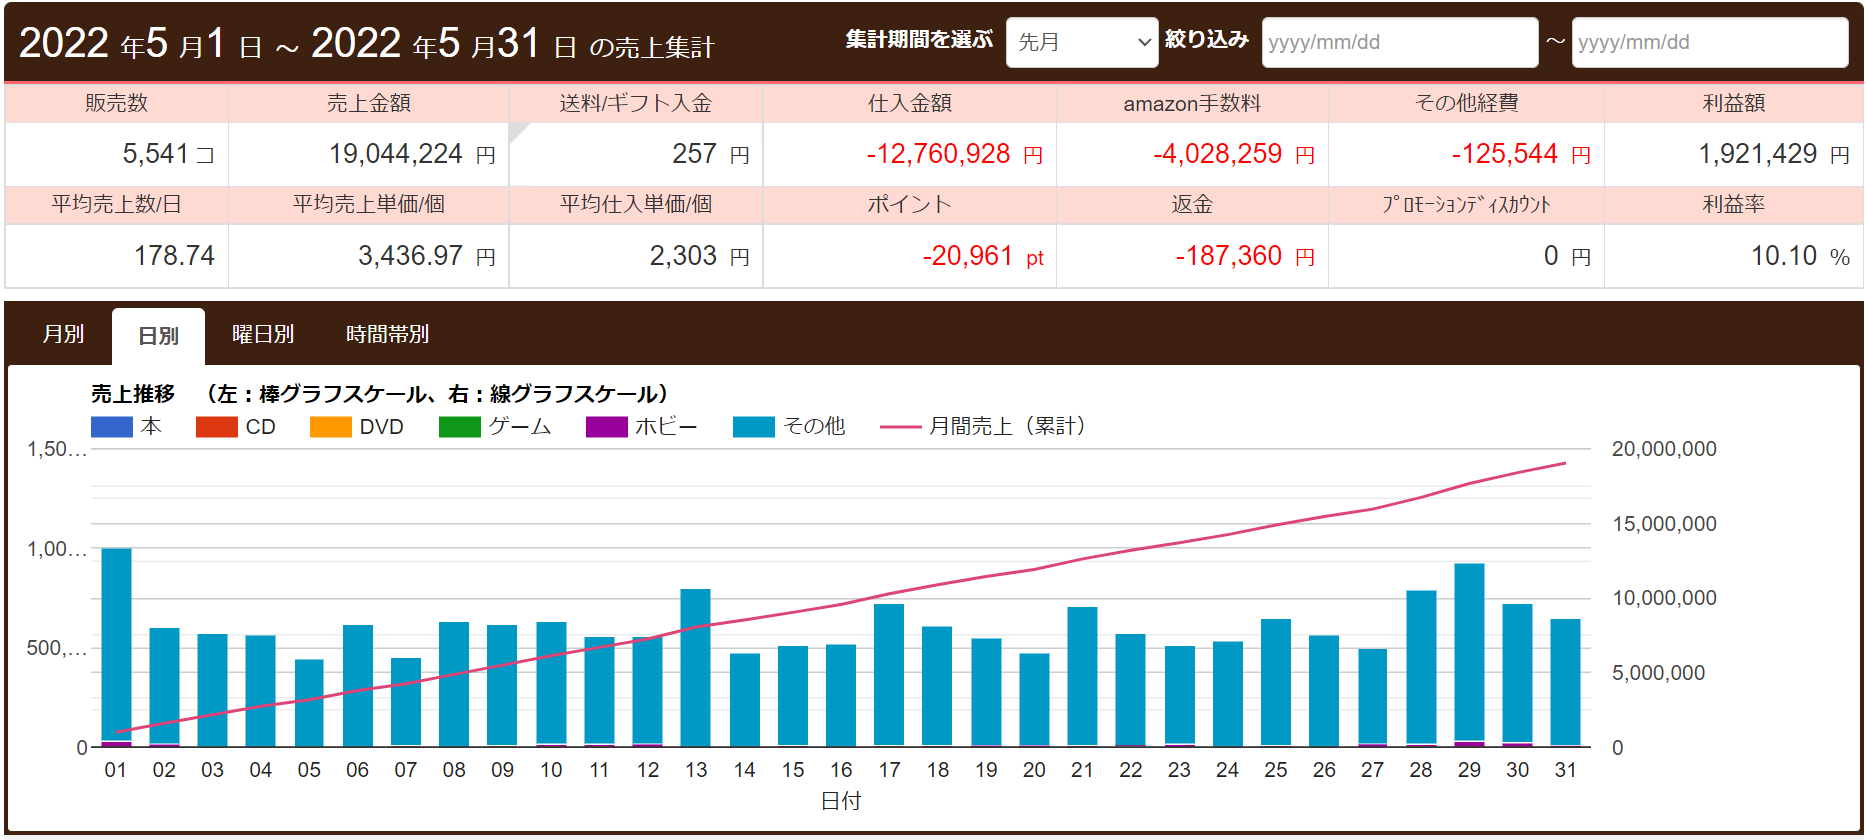
Task: Switch to the 月別 tab
Action: point(63,334)
